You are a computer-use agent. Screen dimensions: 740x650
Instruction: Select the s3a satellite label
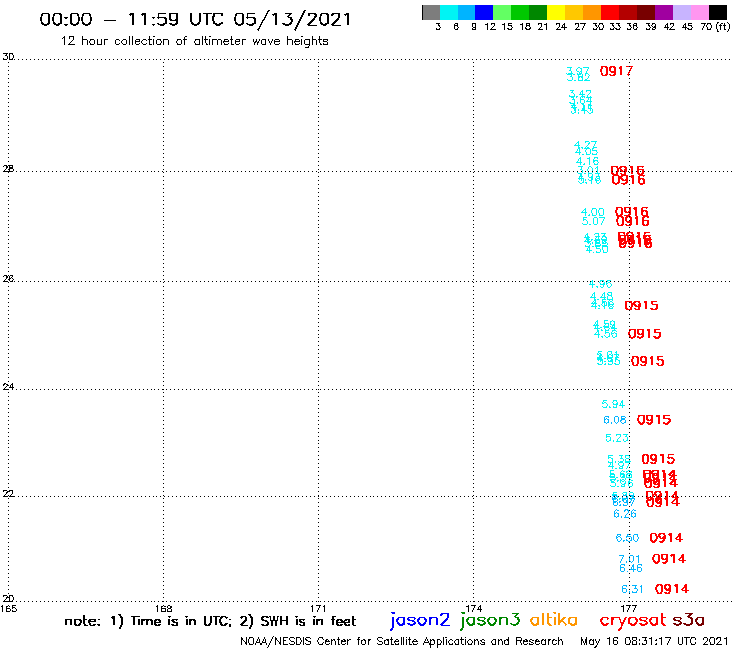pos(689,620)
